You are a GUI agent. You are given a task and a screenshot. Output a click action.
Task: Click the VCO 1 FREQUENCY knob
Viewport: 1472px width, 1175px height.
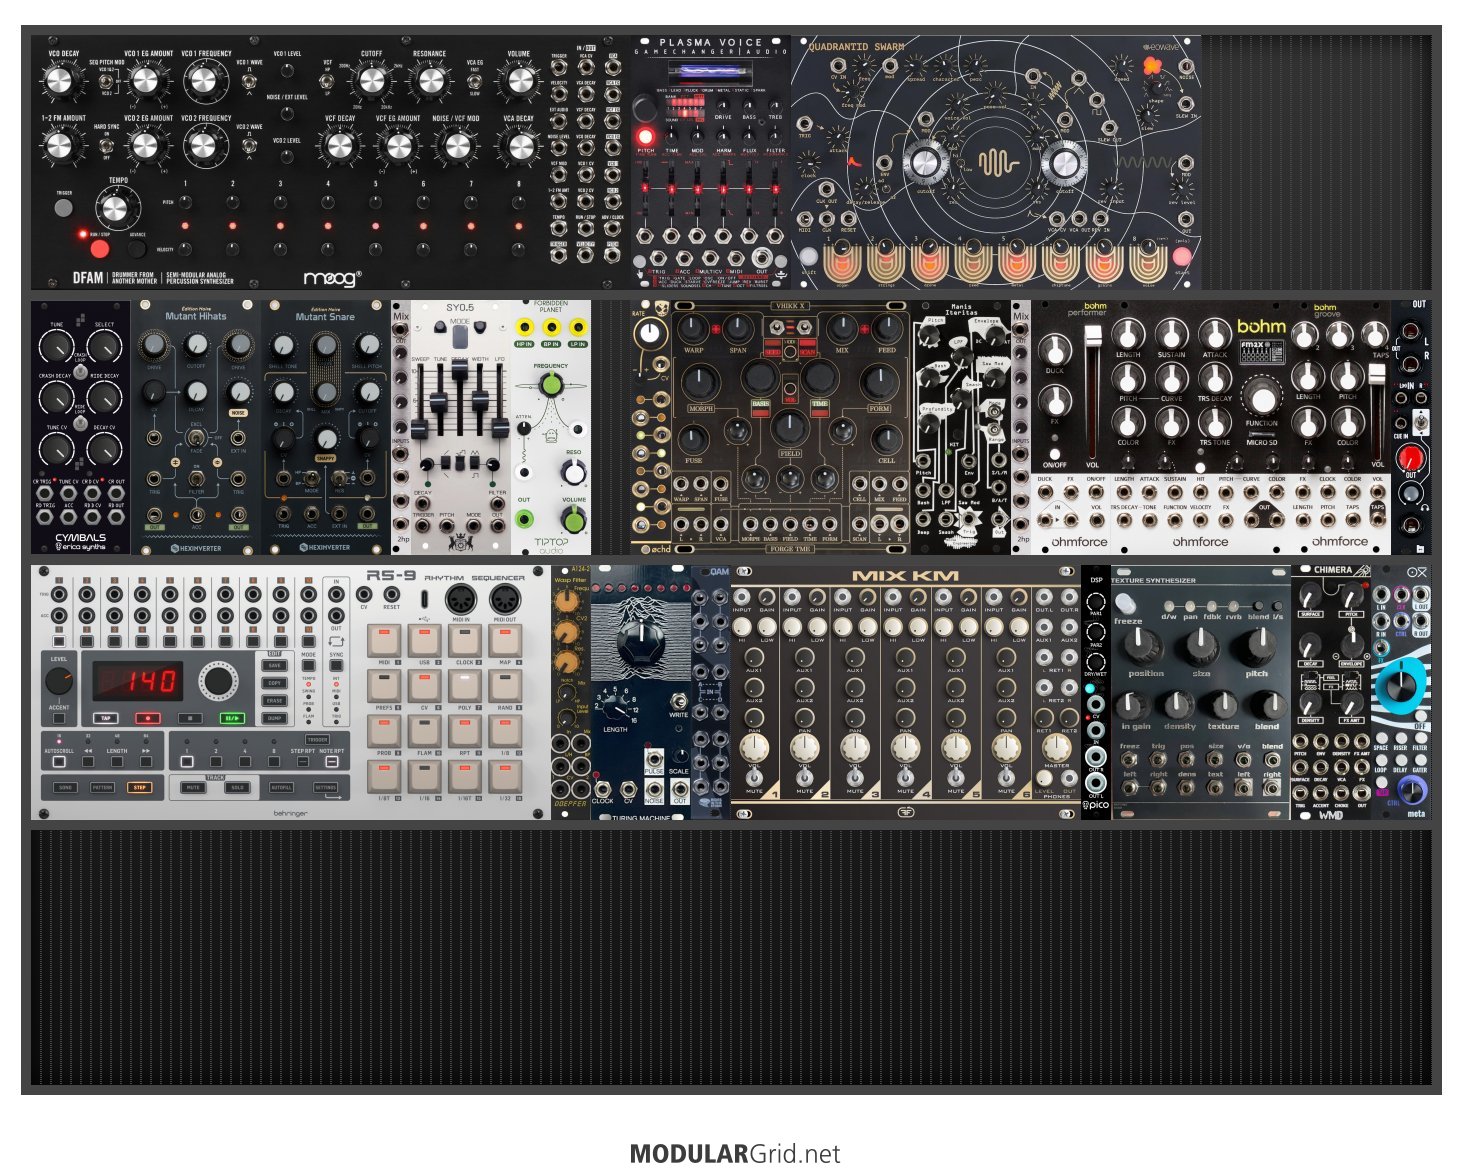pyautogui.click(x=205, y=81)
